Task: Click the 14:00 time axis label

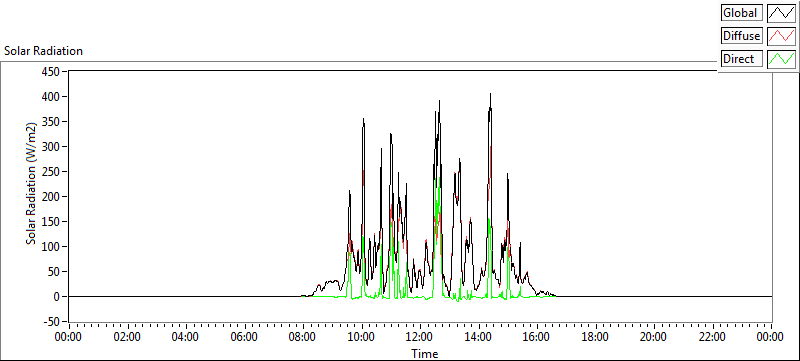Action: tap(478, 337)
